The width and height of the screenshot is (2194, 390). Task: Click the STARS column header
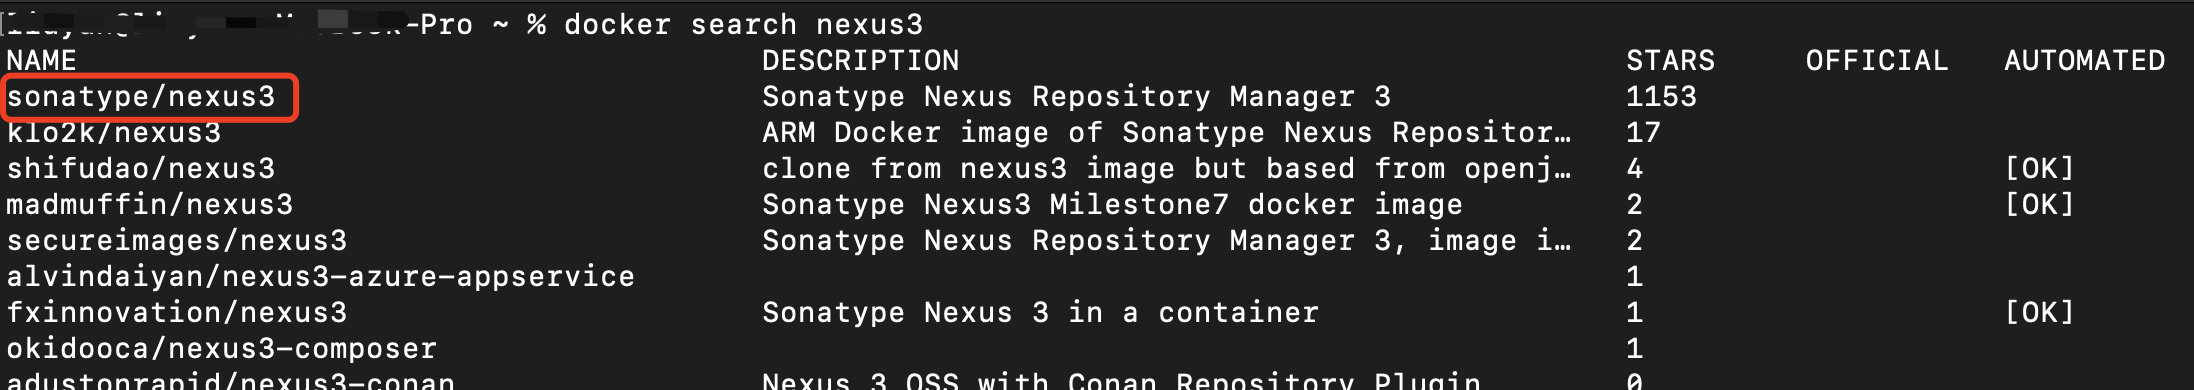(1670, 61)
